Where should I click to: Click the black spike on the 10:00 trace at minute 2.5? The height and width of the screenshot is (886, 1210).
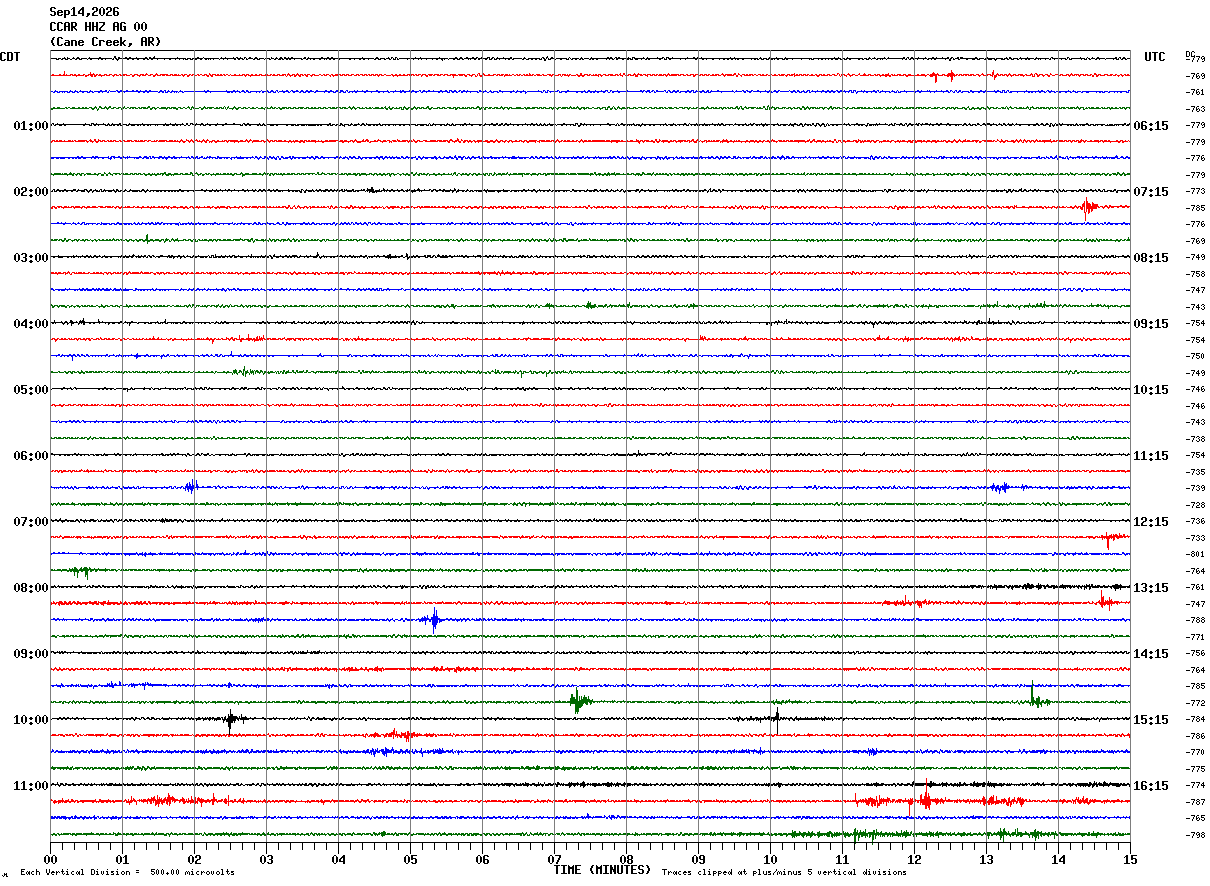pyautogui.click(x=231, y=719)
